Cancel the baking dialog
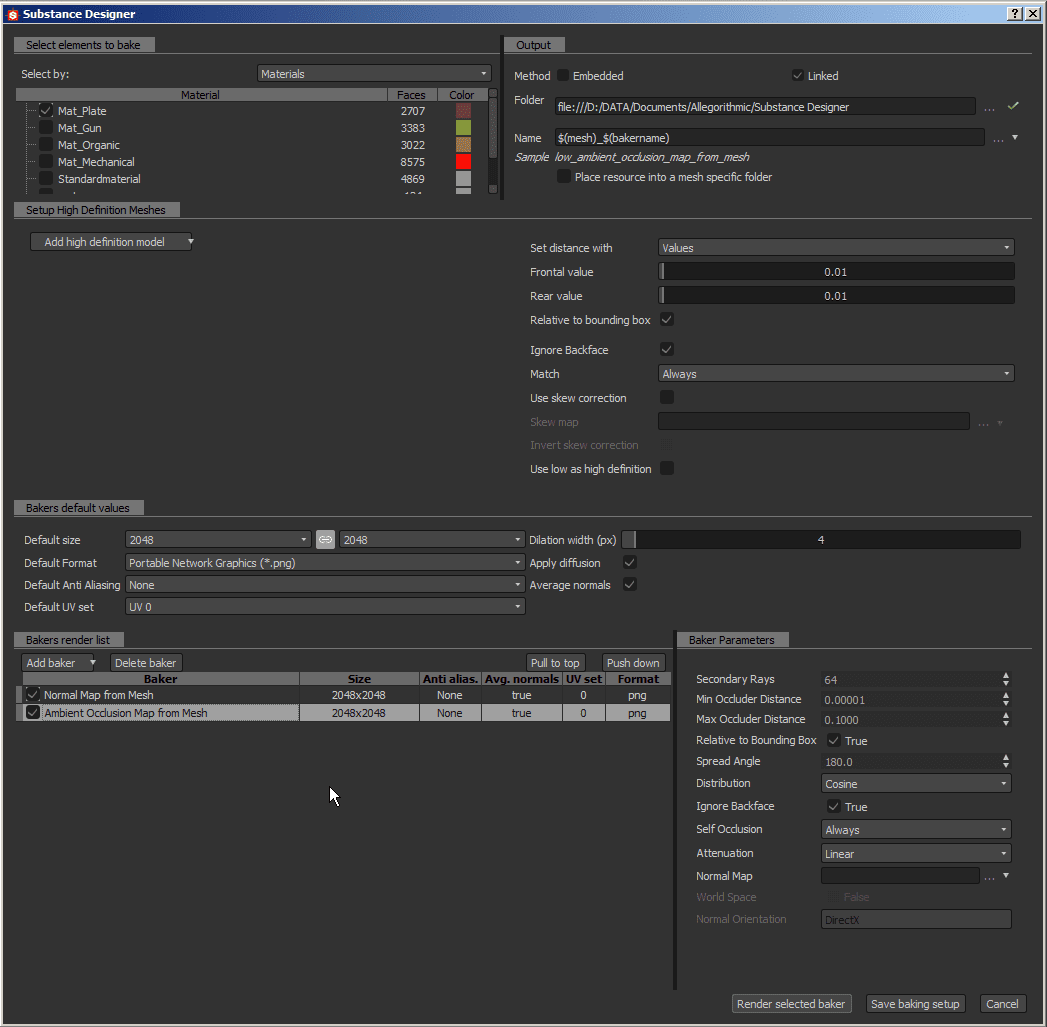The width and height of the screenshot is (1047, 1027). (x=1002, y=1004)
